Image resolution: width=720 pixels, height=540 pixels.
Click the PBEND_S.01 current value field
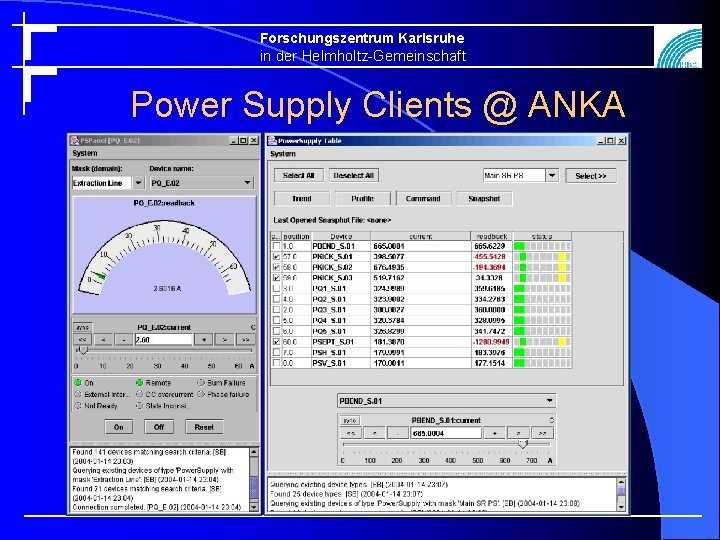(446, 433)
